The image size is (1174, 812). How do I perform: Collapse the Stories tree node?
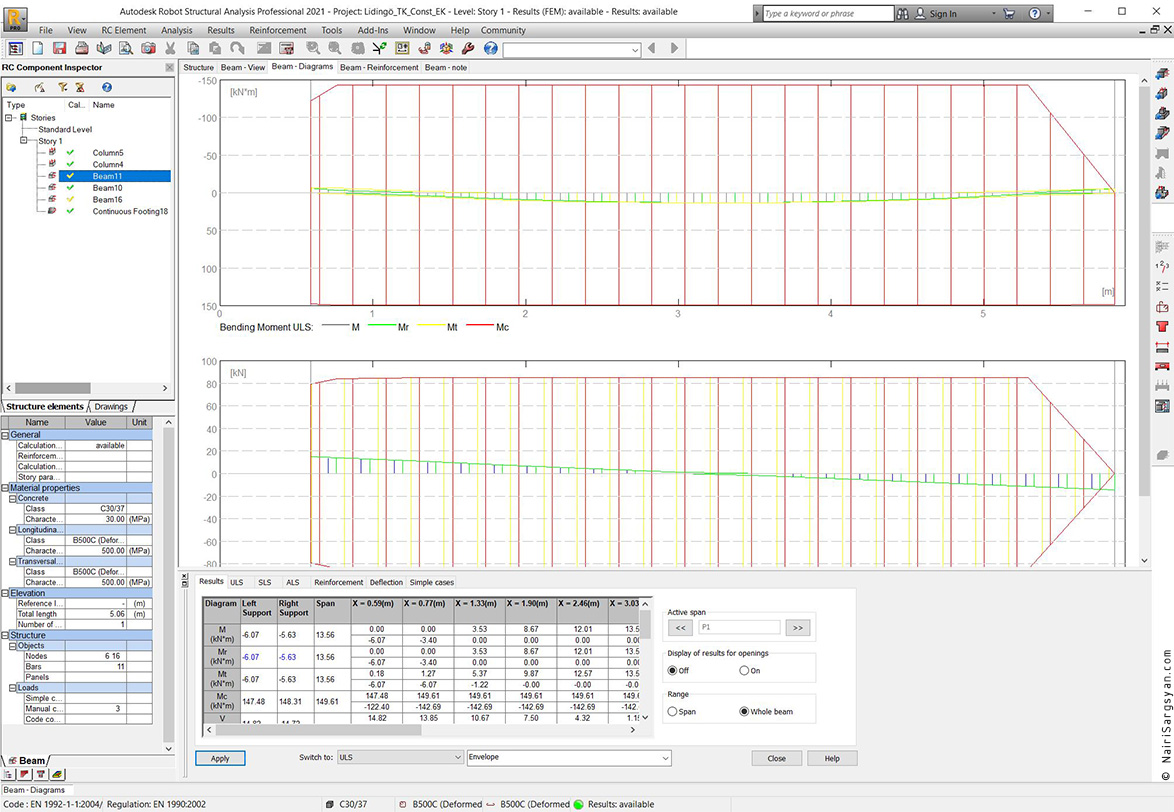(9, 117)
